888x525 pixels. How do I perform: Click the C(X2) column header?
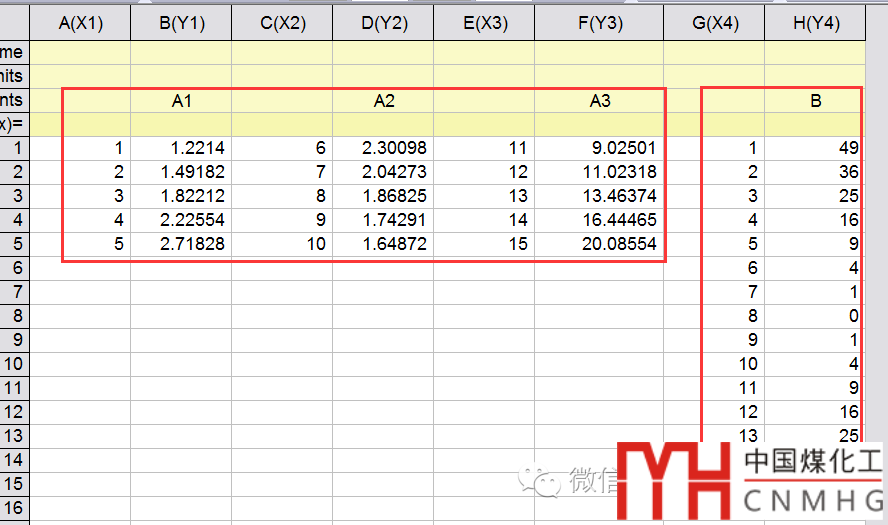(x=282, y=24)
